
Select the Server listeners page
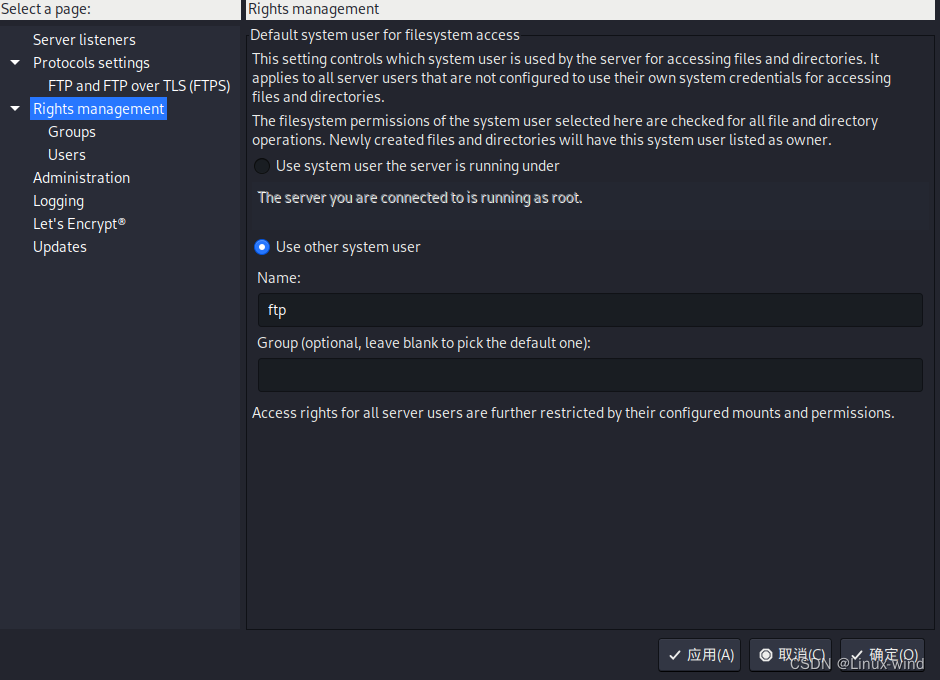click(x=85, y=39)
